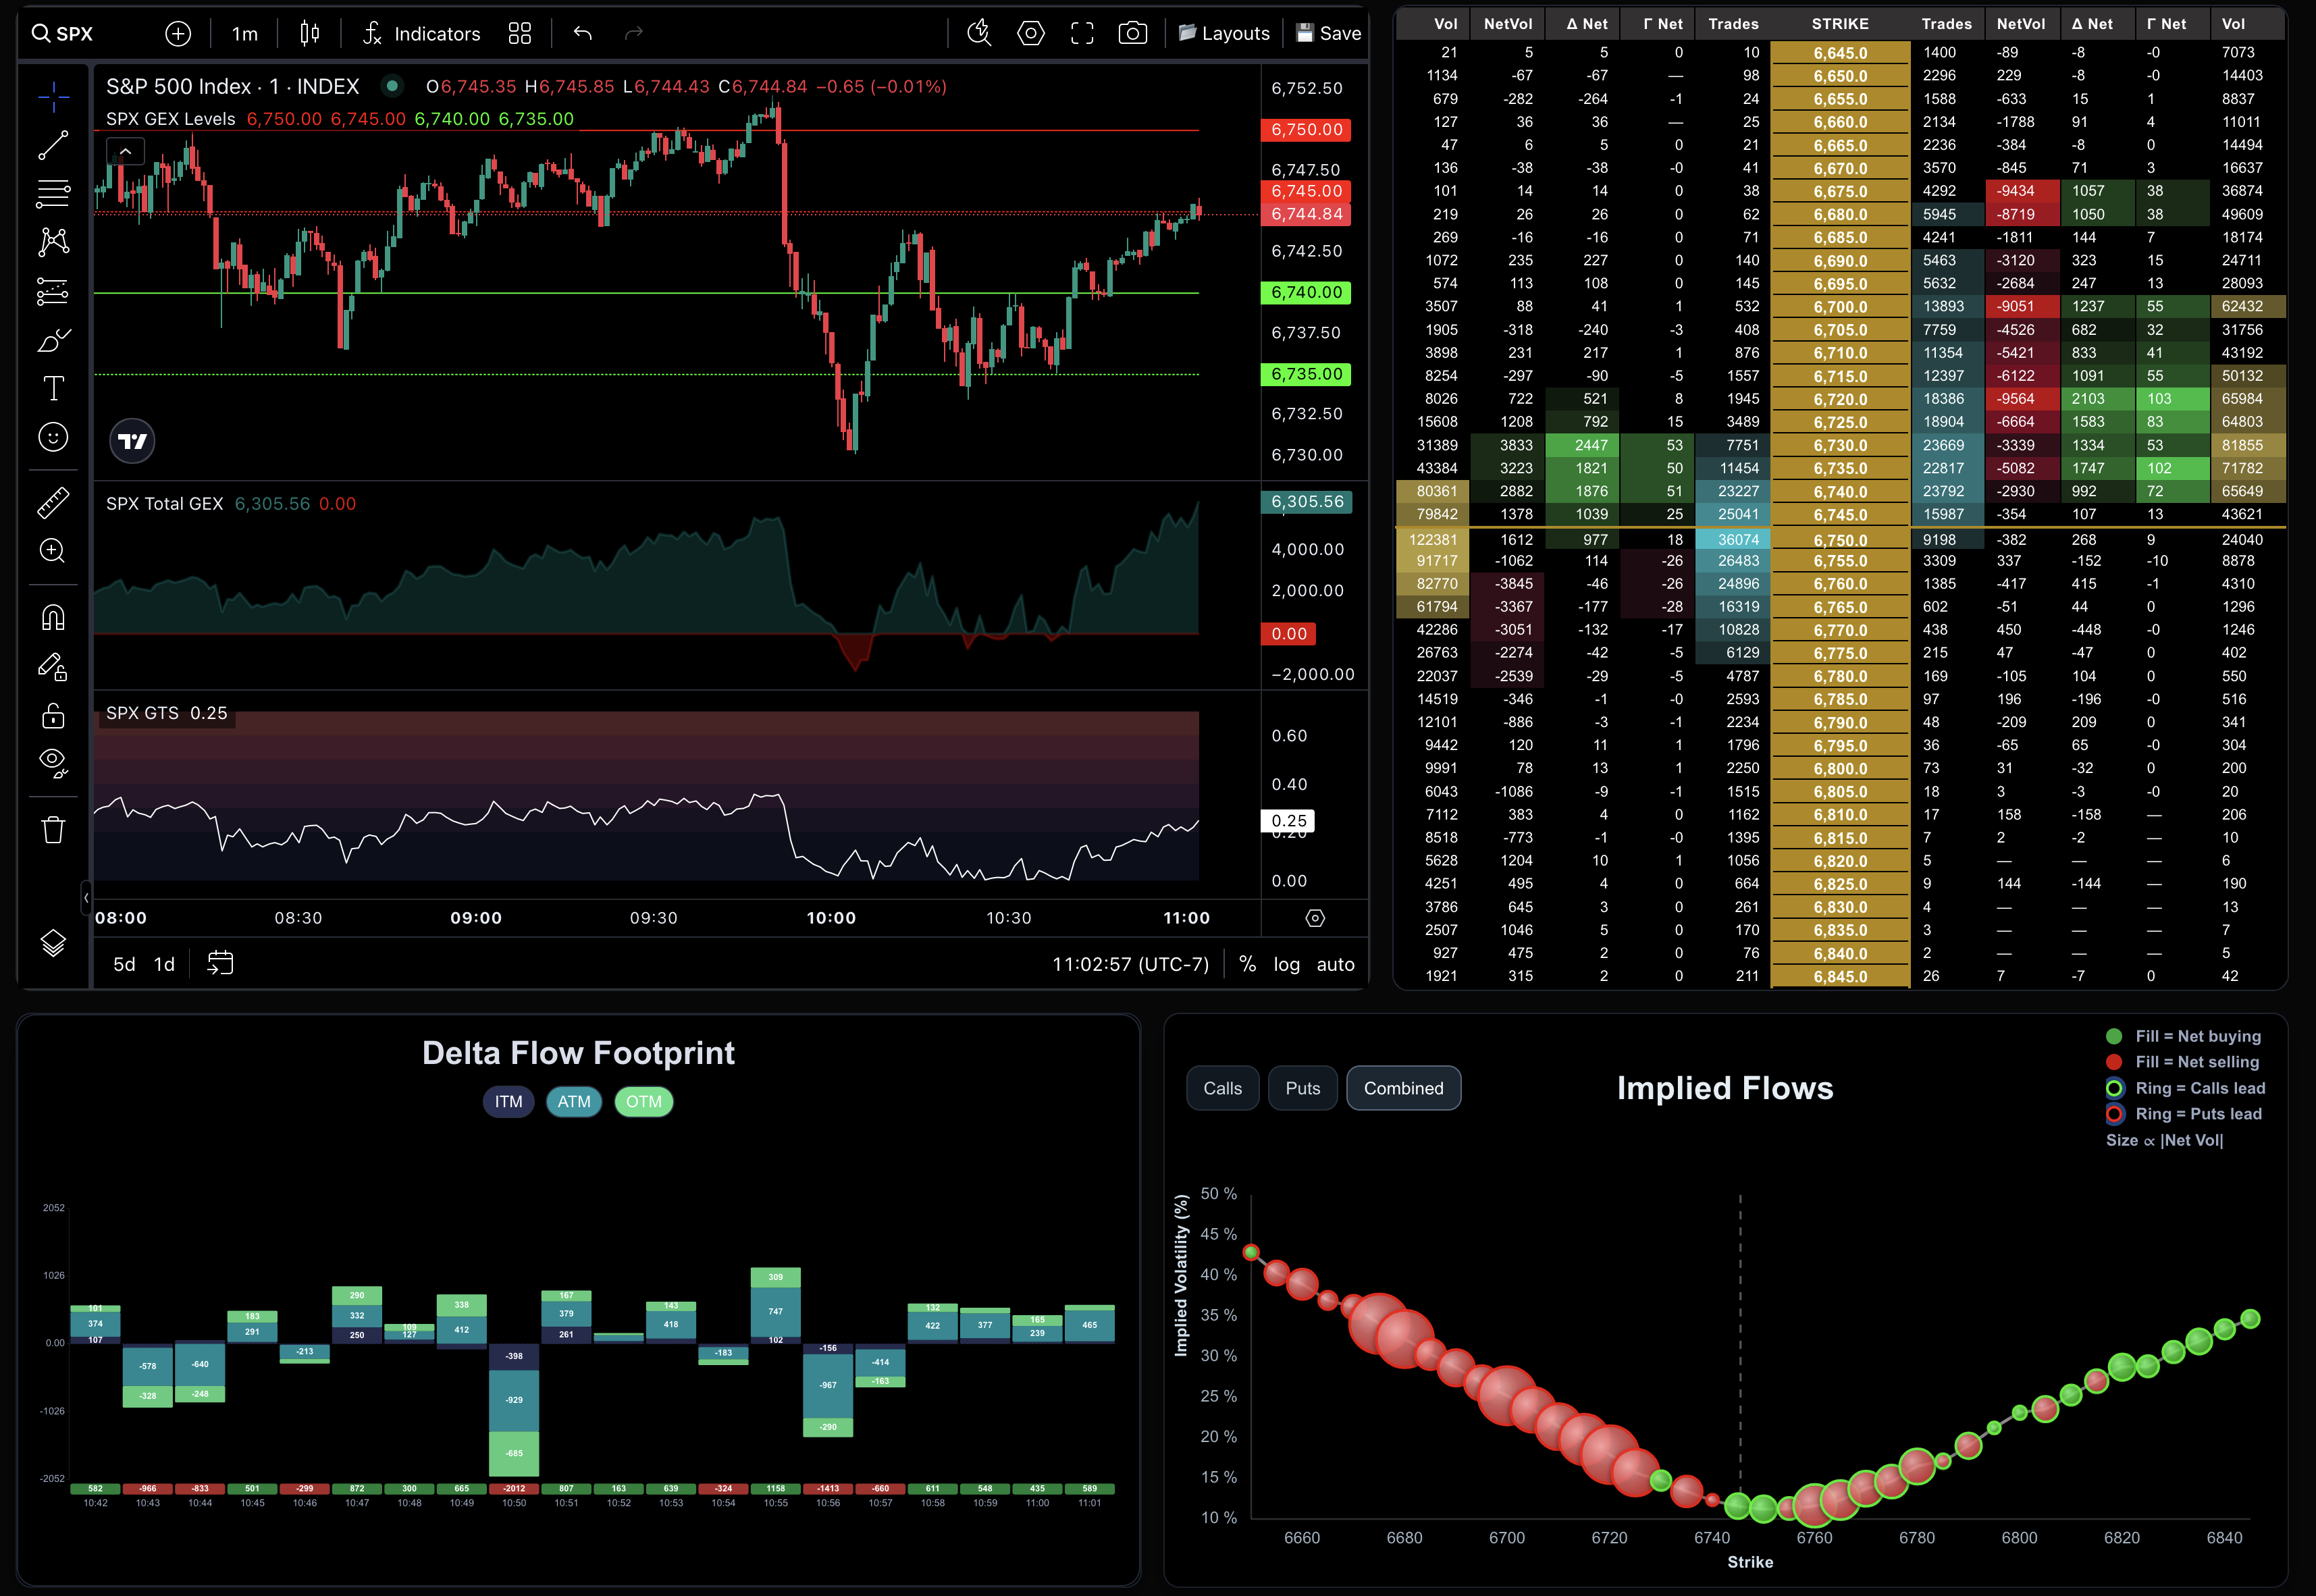Open the candlestick chart style icon
This screenshot has width=2316, height=1596.
(x=310, y=33)
